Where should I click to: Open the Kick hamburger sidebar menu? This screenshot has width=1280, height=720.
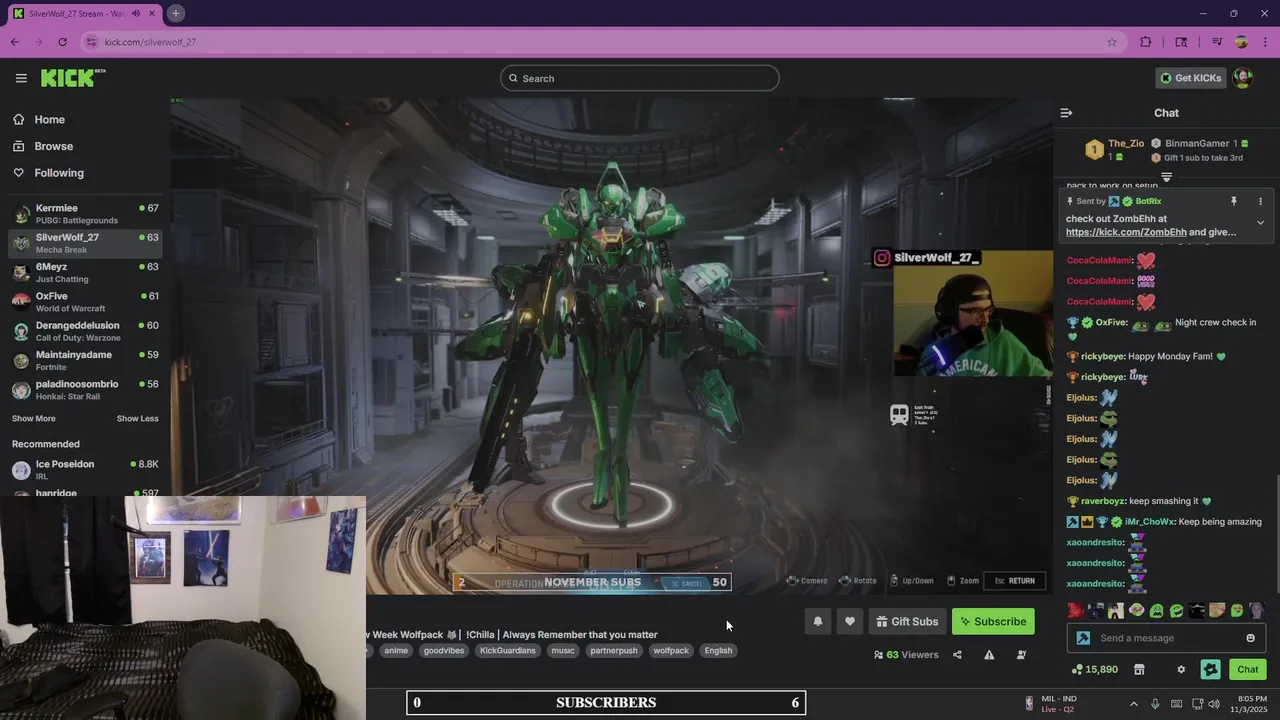click(x=21, y=78)
